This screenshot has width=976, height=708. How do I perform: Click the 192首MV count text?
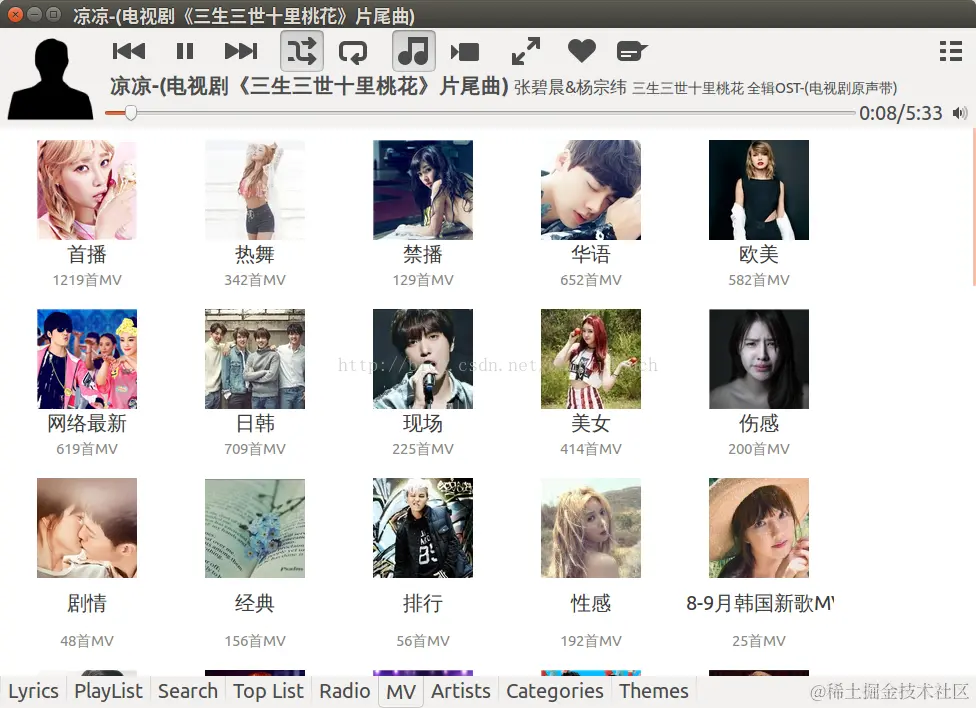591,641
